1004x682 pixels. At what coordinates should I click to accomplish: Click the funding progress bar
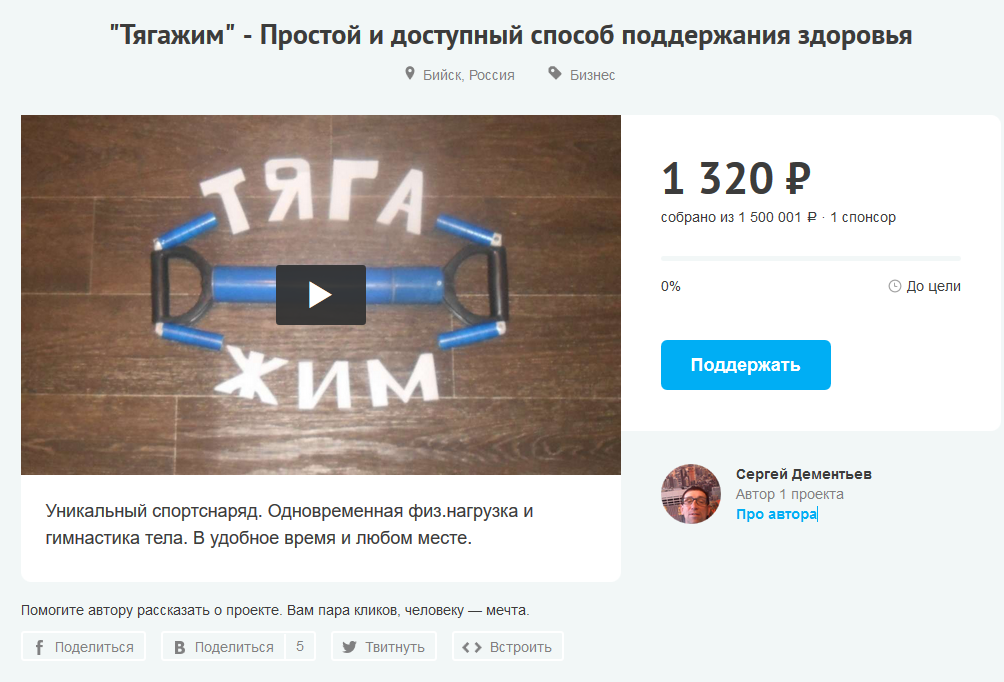[811, 259]
